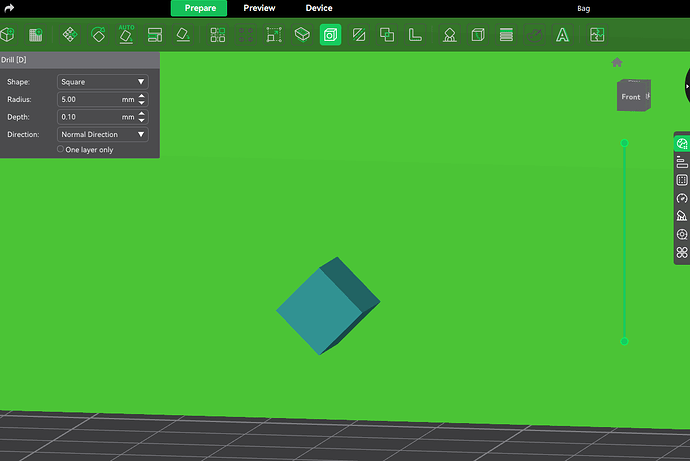Click the speed gauge sidebar icon
690x461 pixels.
pyautogui.click(x=682, y=198)
